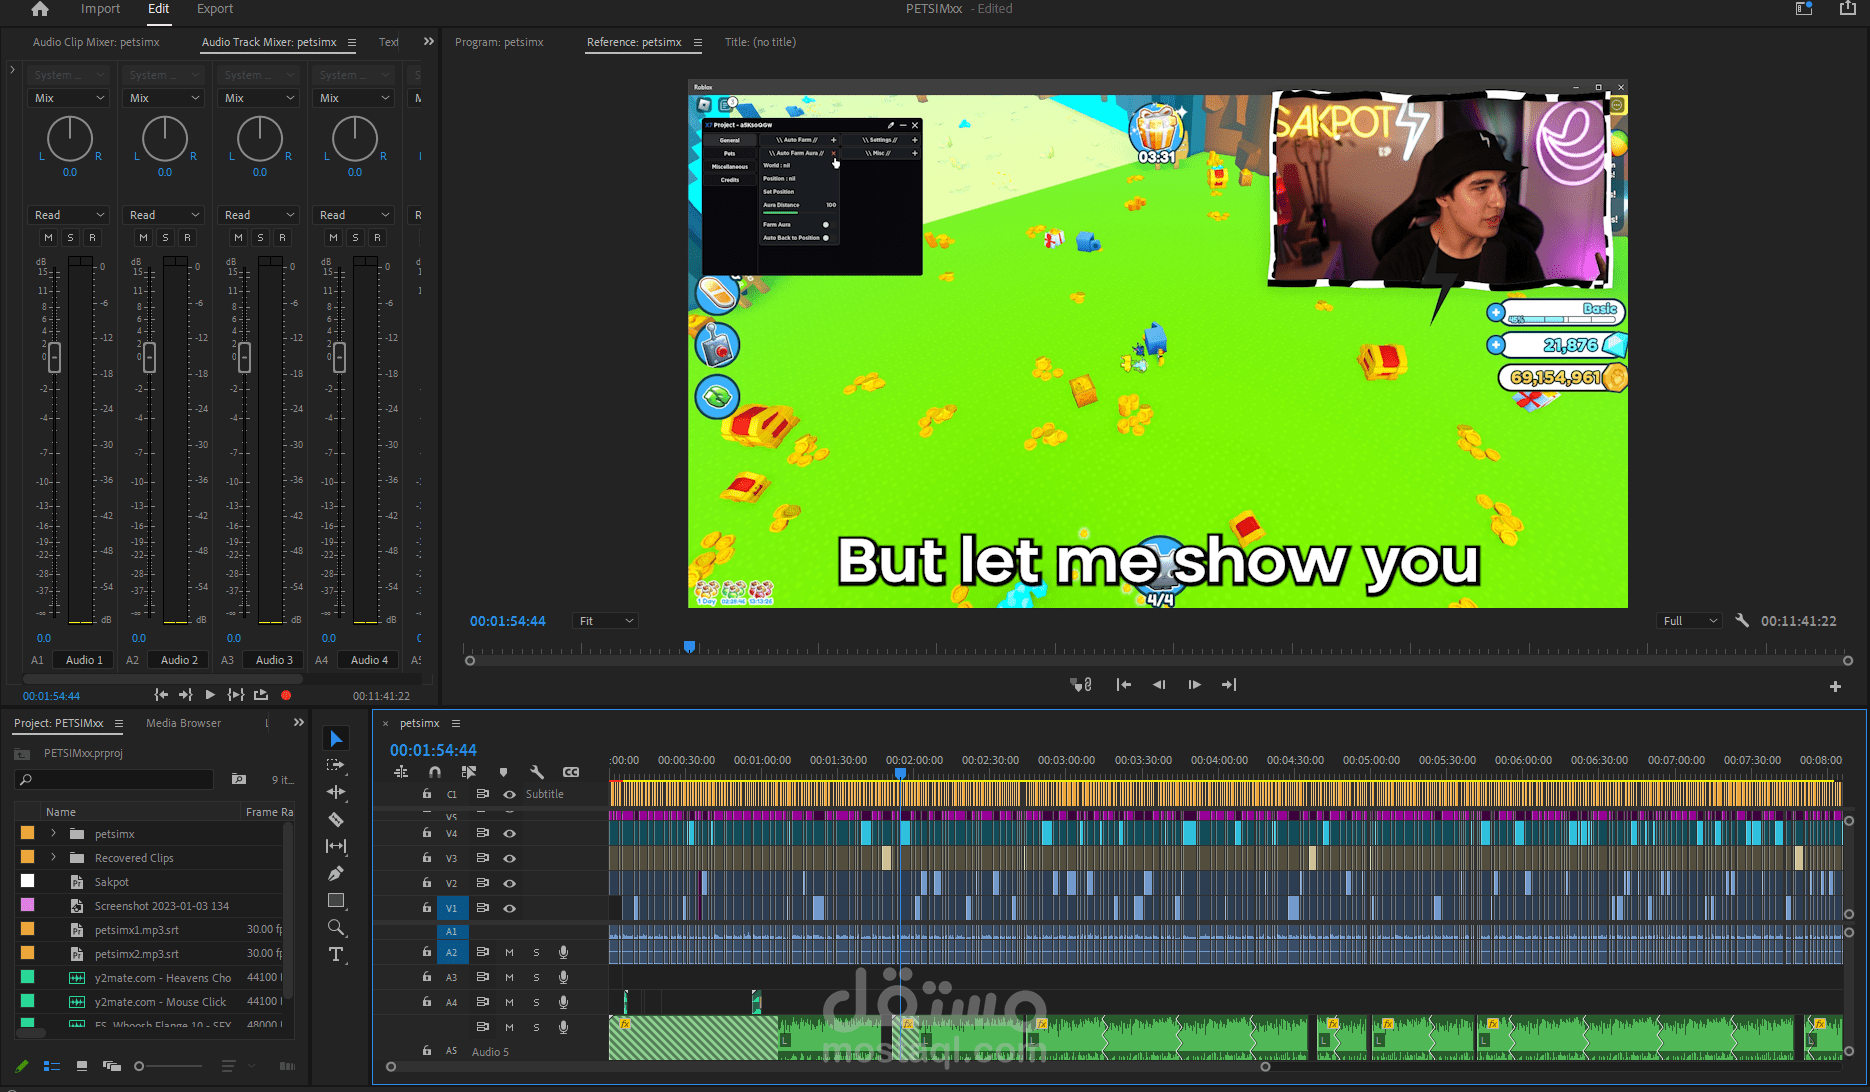The image size is (1870, 1092).
Task: Show the effects and sends section in mixer
Action: point(12,70)
